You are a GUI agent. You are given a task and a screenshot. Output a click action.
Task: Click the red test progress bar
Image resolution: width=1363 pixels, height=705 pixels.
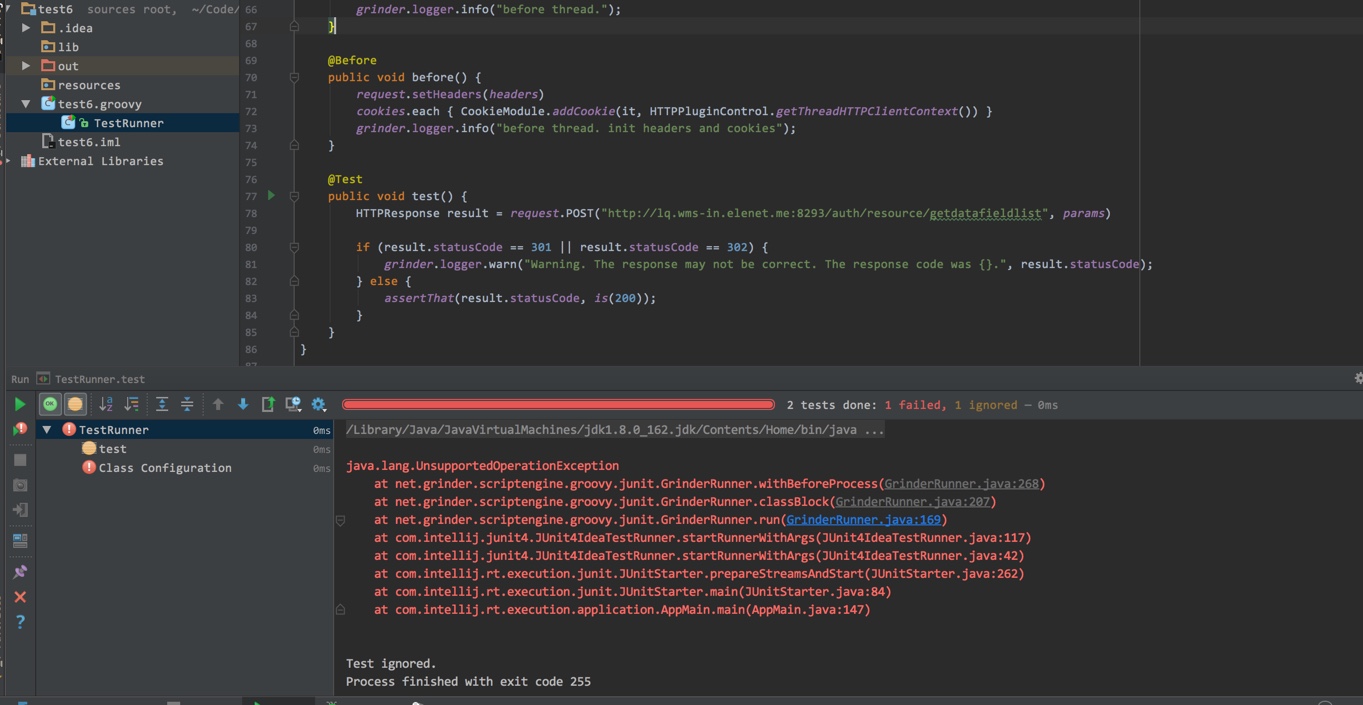click(x=558, y=405)
